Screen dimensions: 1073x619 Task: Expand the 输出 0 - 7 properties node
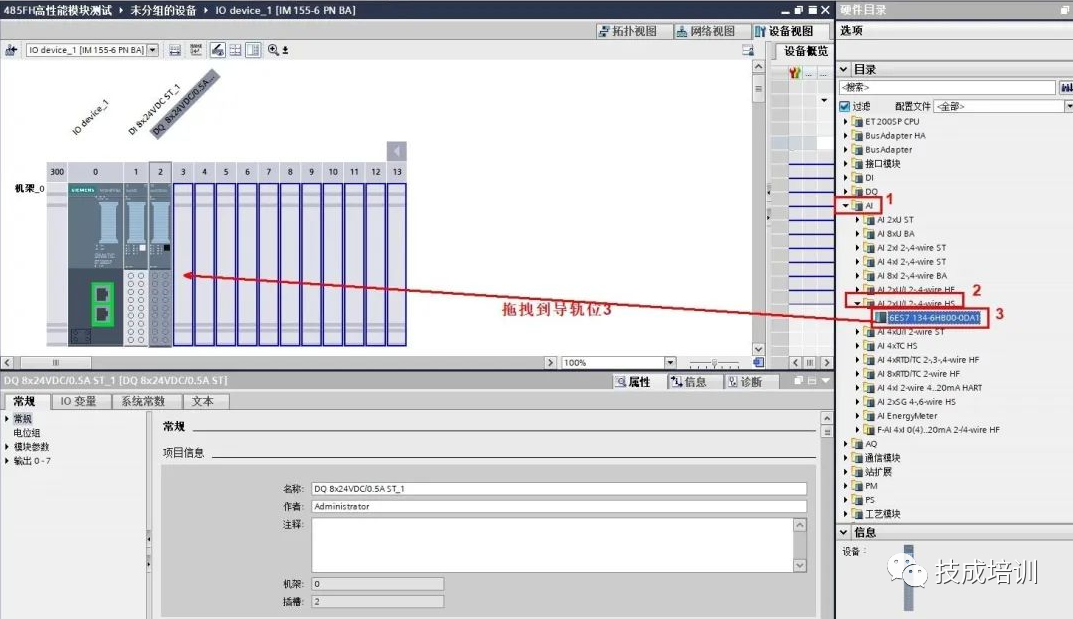[x=7, y=461]
